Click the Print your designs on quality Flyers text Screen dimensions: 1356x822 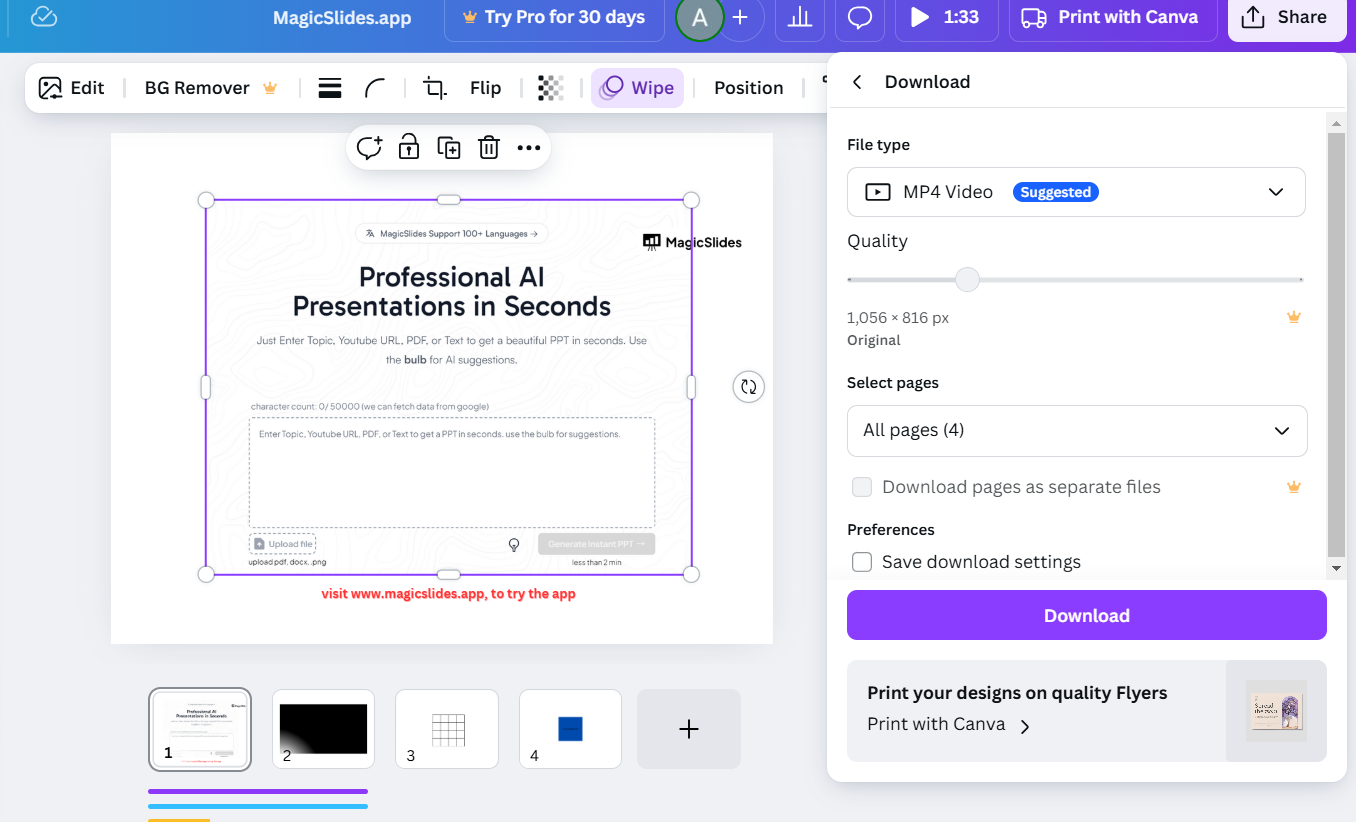[x=1017, y=693]
